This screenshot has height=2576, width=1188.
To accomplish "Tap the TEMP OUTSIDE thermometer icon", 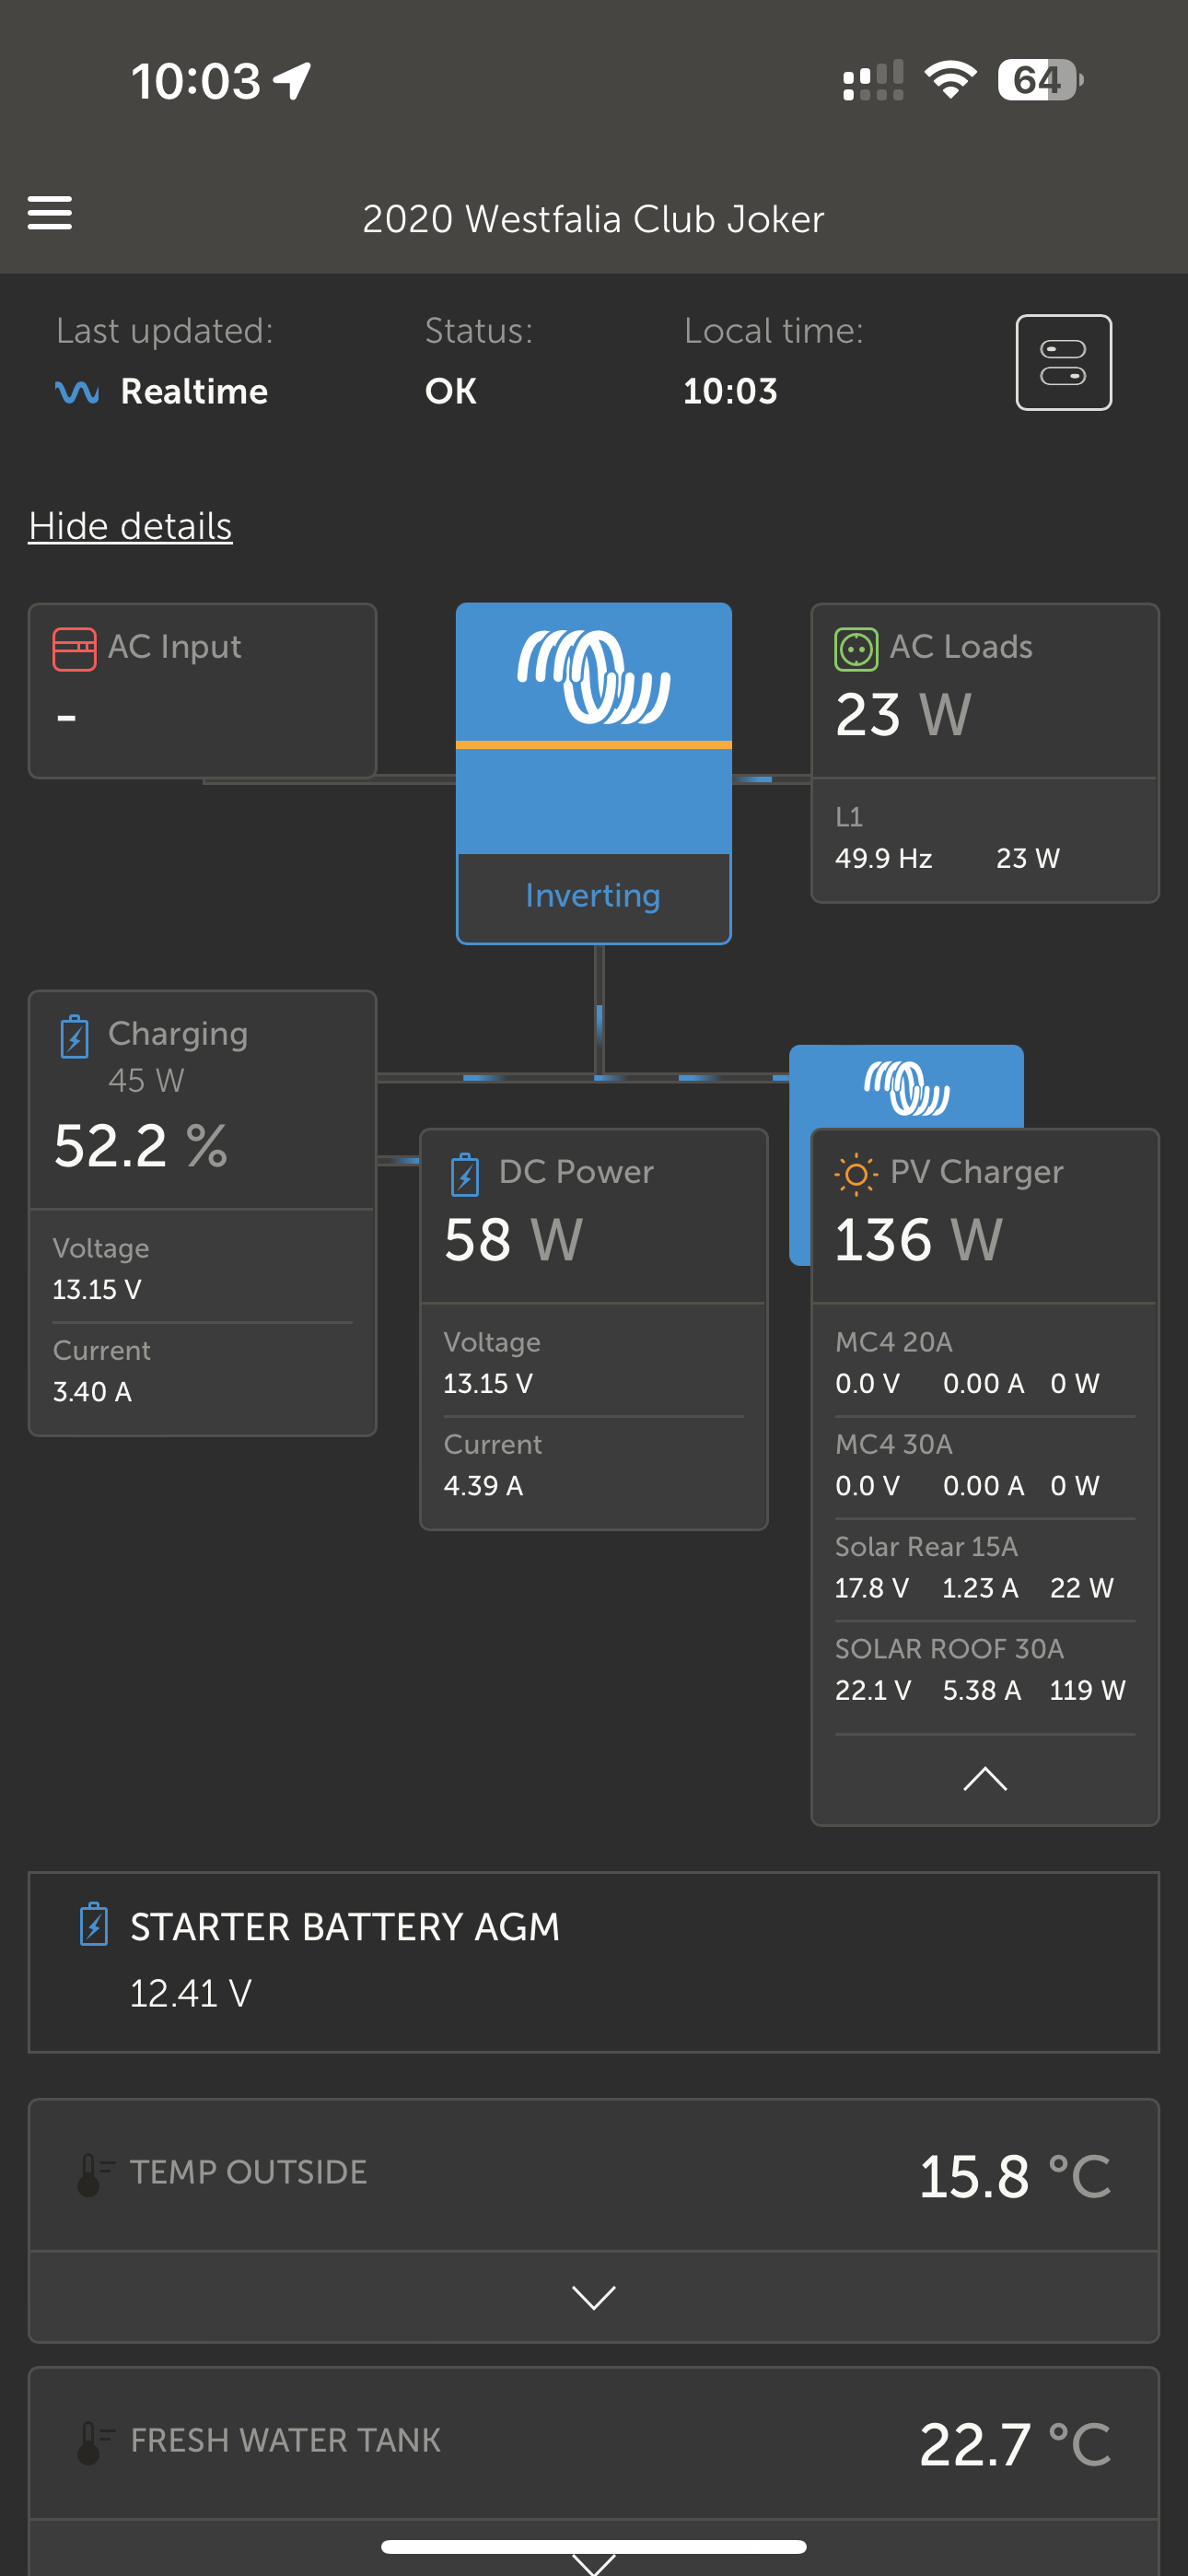I will 95,2175.
